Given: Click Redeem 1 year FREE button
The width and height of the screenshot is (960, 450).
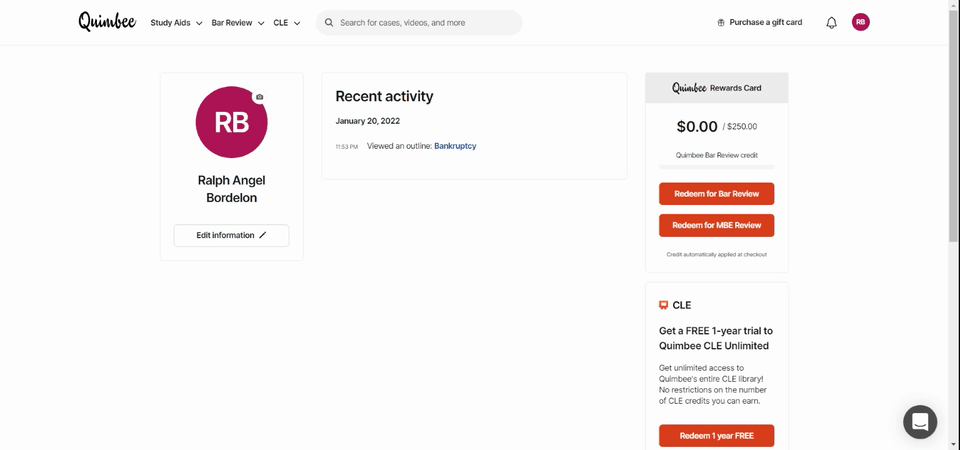Looking at the screenshot, I should pyautogui.click(x=716, y=436).
